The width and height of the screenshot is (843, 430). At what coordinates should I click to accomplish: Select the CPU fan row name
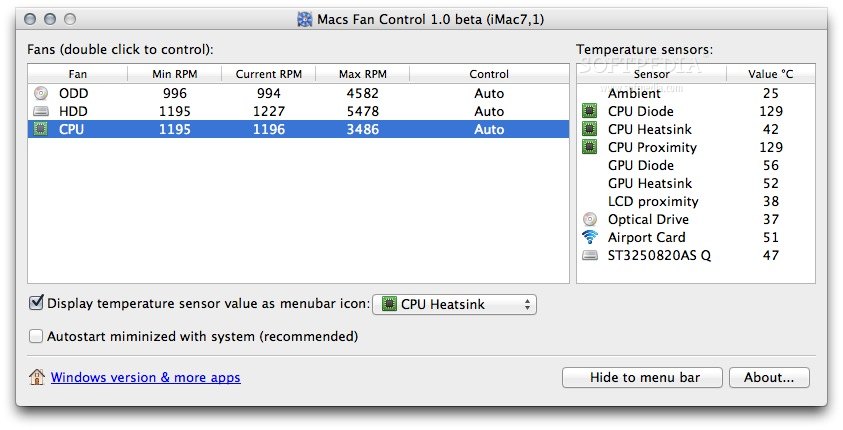point(72,130)
